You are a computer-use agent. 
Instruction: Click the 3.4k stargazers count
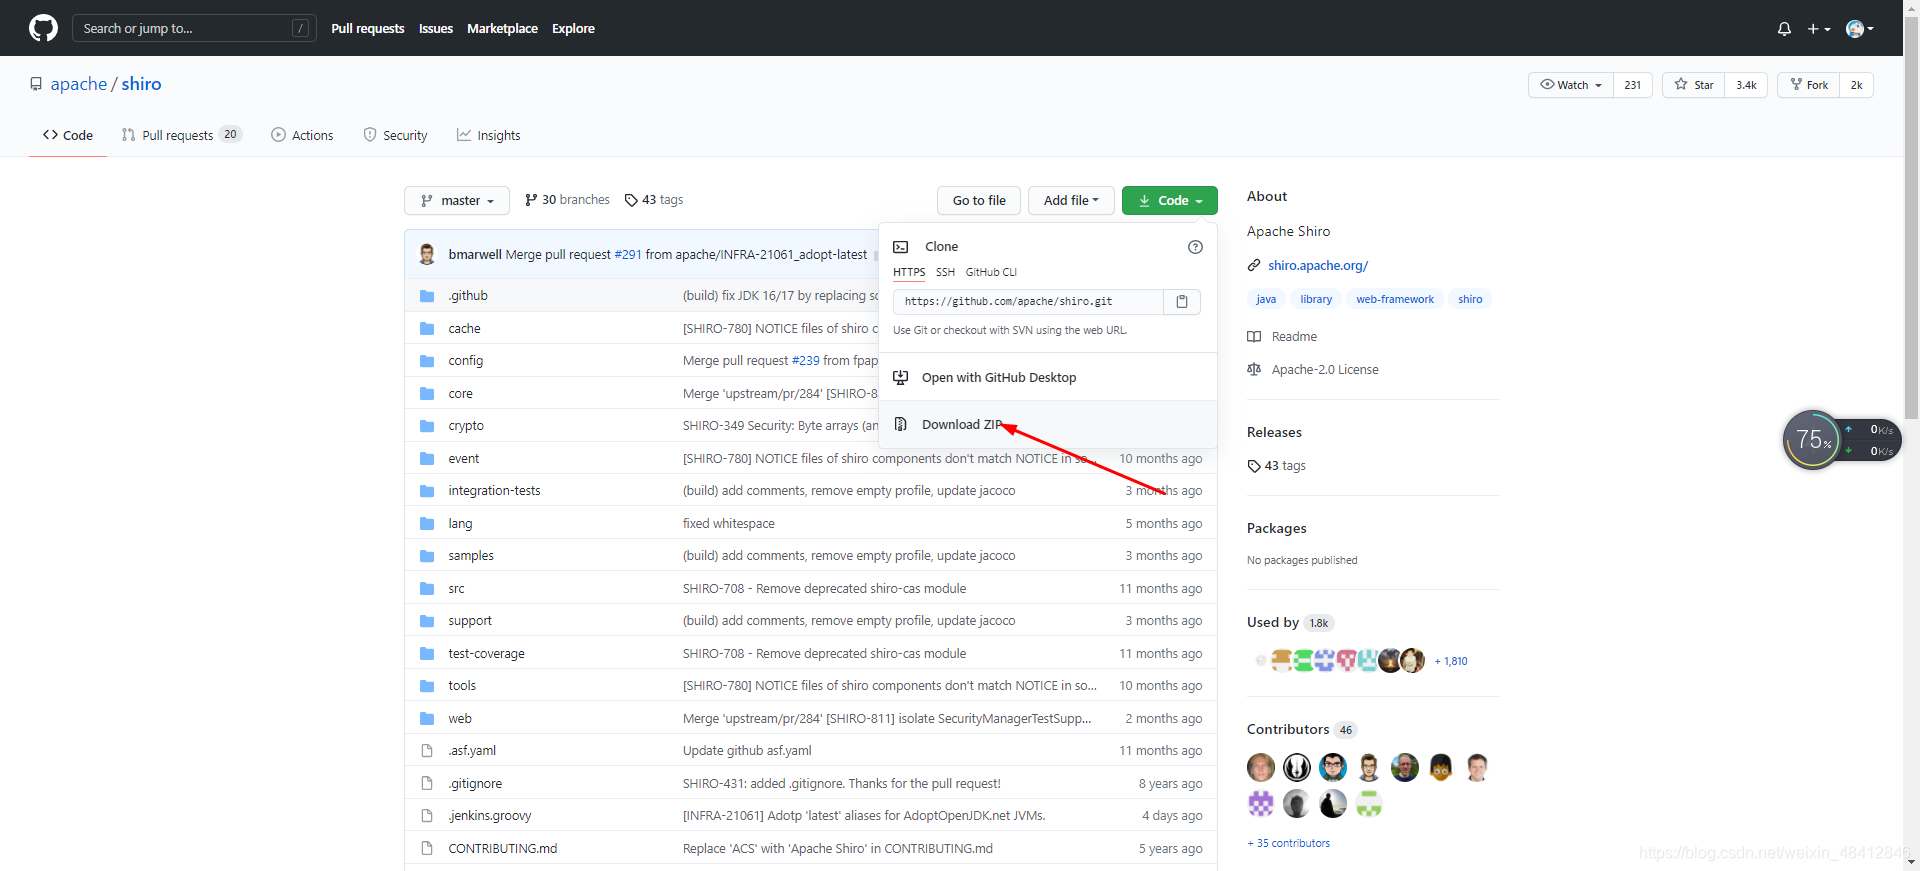1746,85
